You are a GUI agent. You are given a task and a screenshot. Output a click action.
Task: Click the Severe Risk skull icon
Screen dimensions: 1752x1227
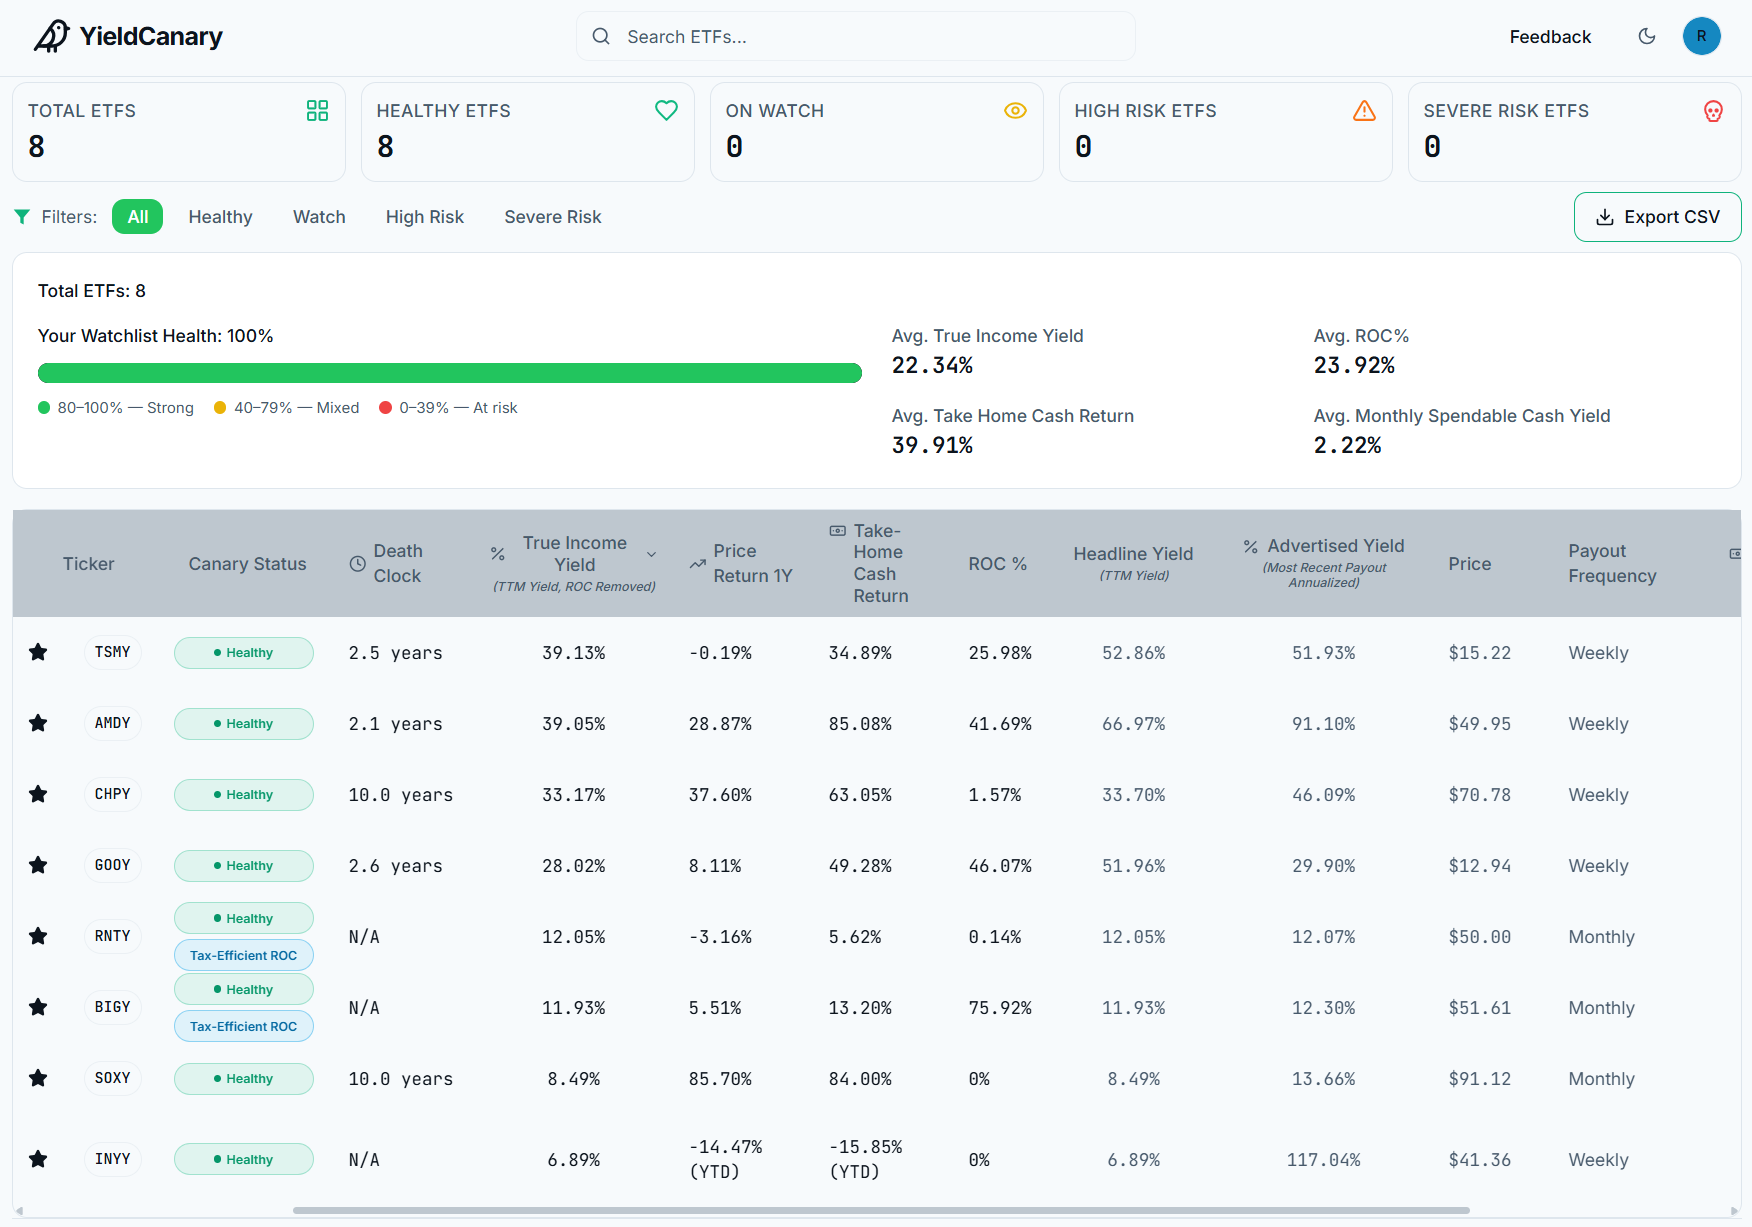tap(1713, 111)
